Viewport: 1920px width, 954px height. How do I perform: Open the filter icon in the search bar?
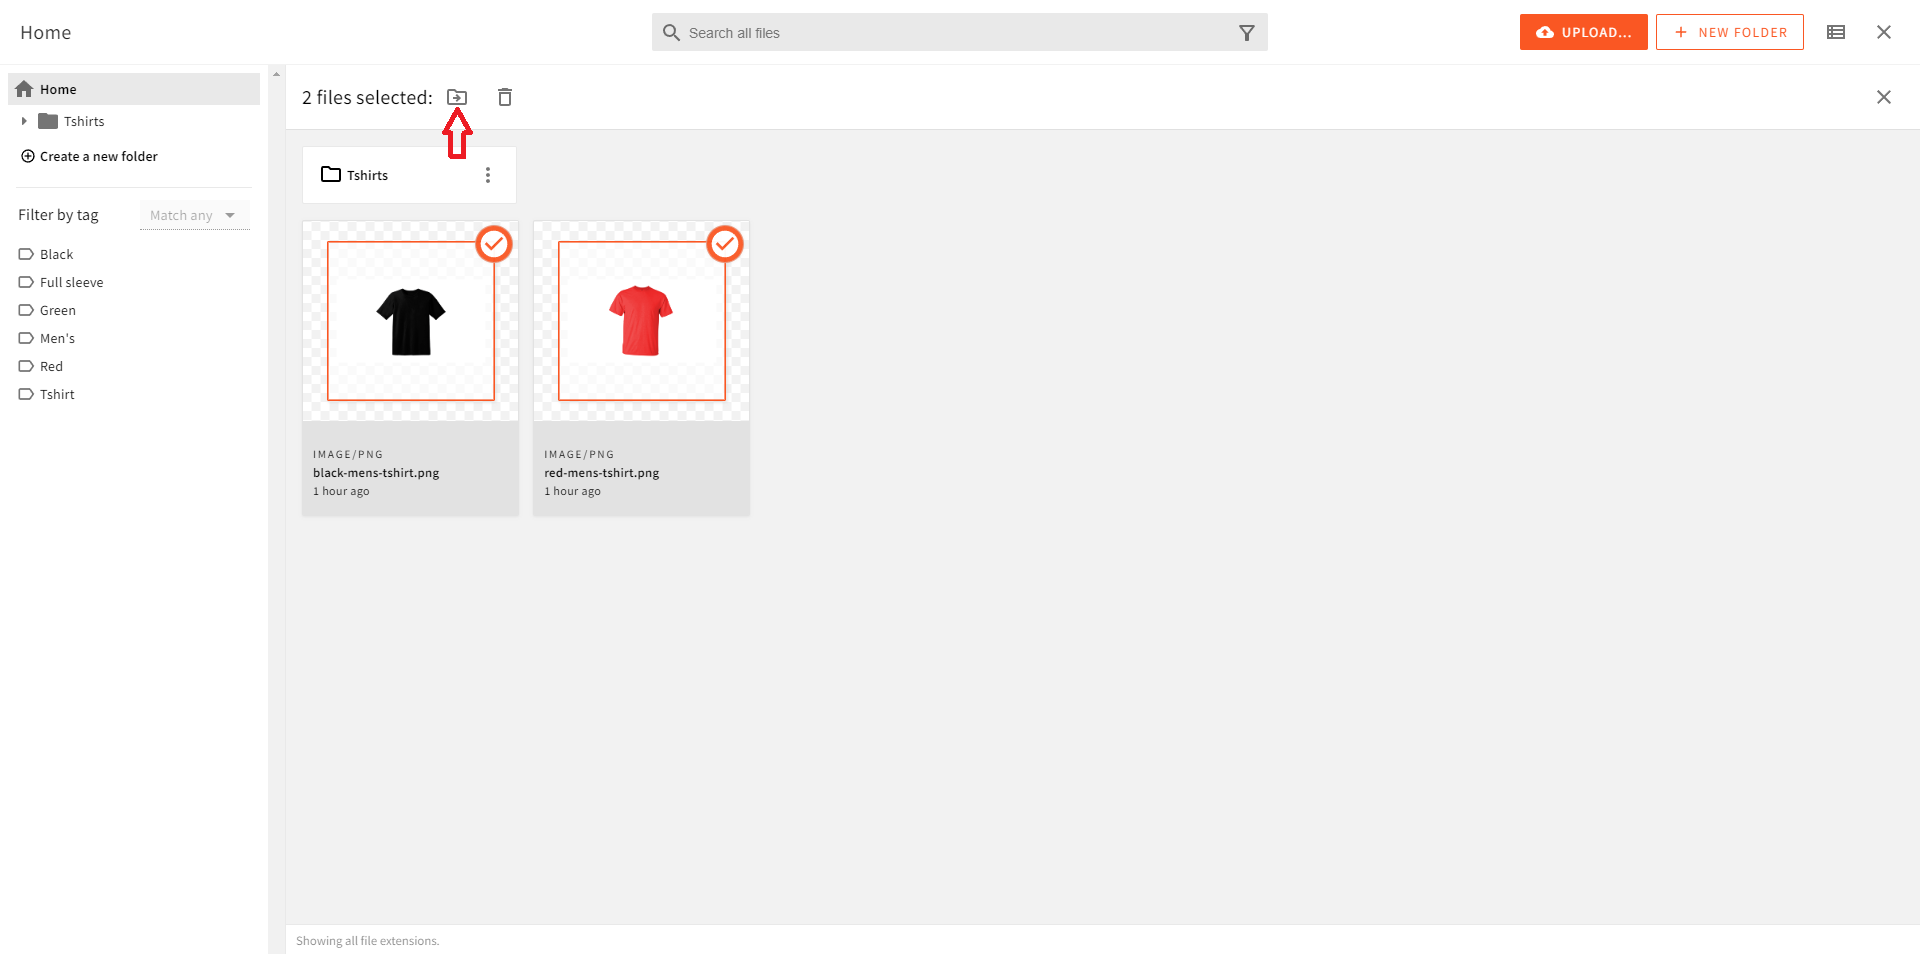pos(1246,32)
